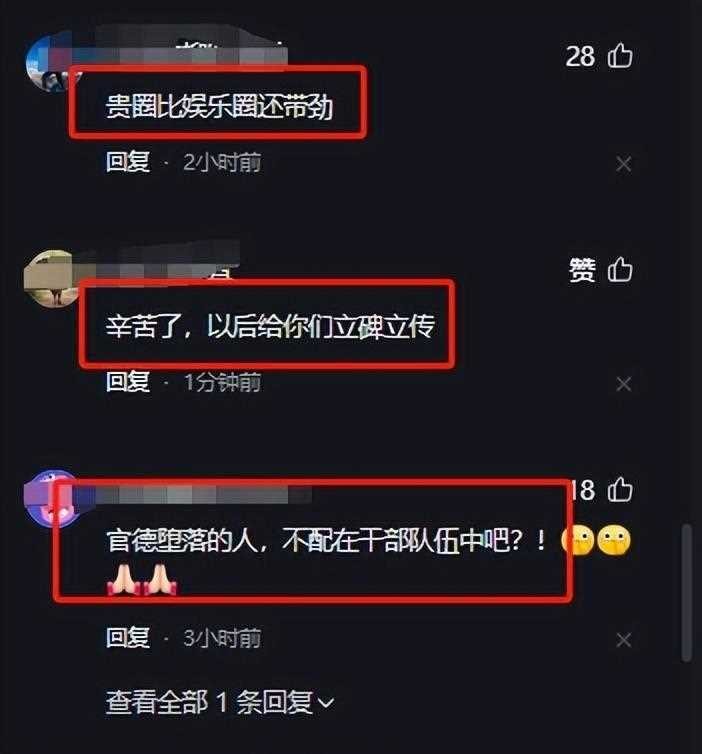Click the vertical scrollbar thumb on right
This screenshot has width=702, height=754.
pos(687,593)
